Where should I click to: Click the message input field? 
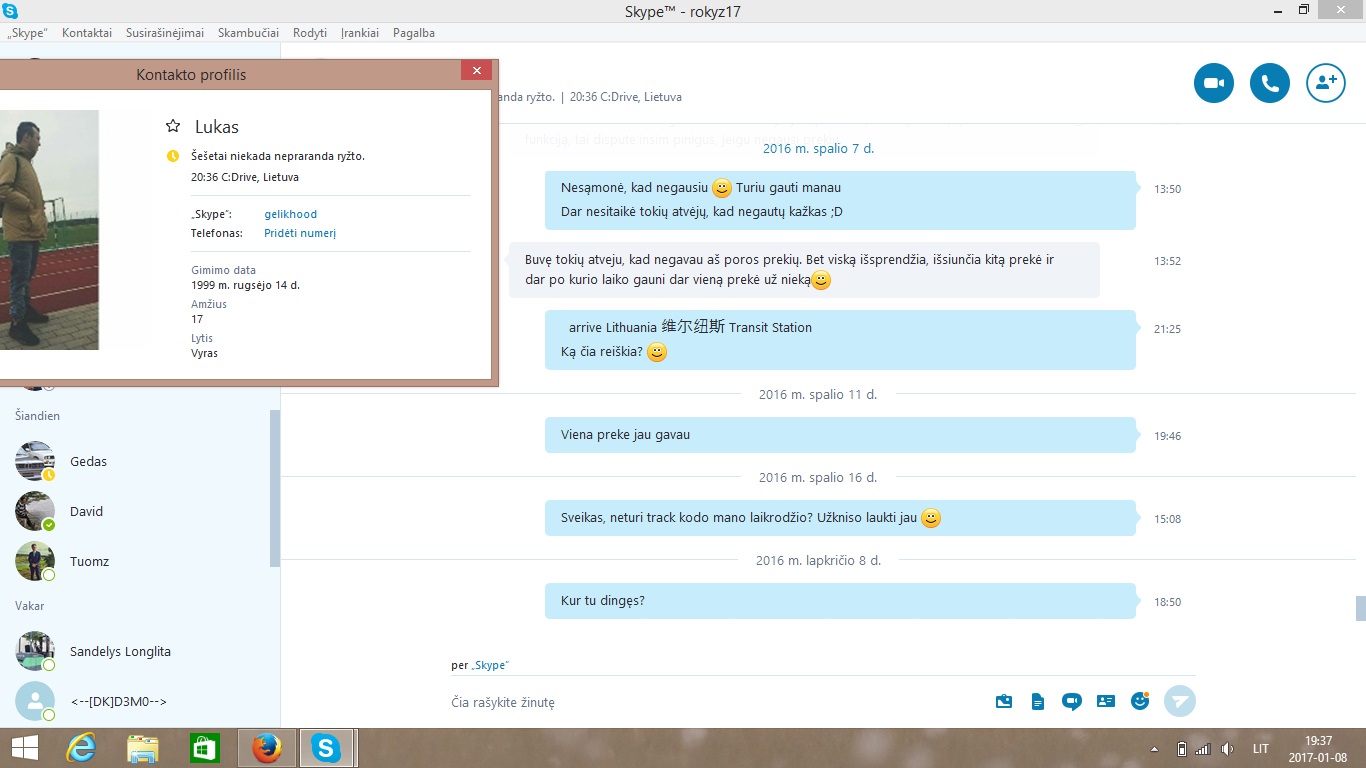715,702
